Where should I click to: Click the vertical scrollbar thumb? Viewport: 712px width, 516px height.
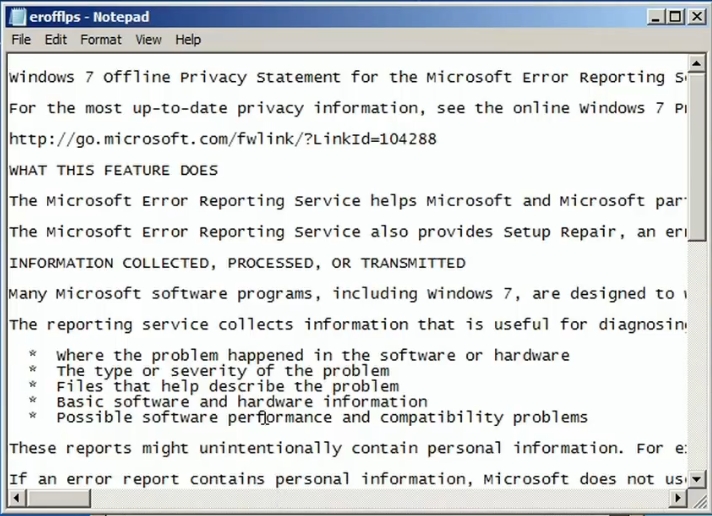[696, 156]
